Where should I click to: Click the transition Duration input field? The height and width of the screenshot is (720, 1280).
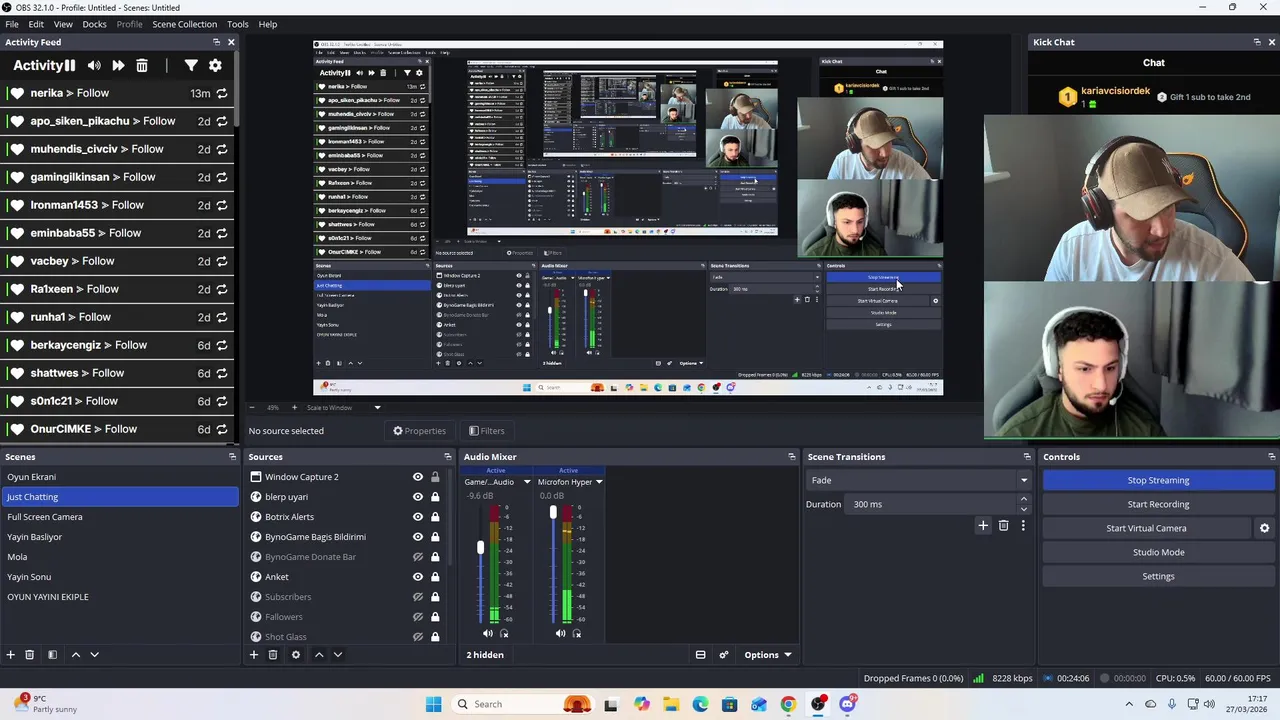pos(931,504)
